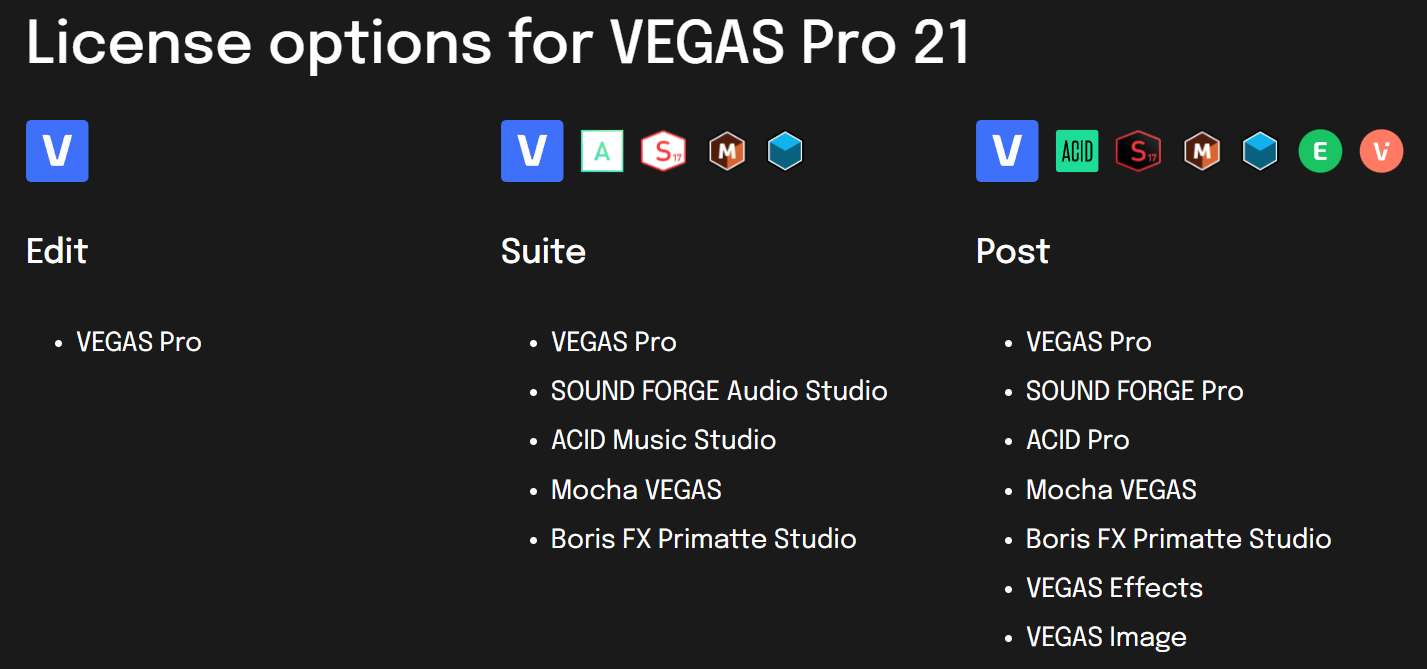Select VEGAS Effects in the Post list
Viewport: 1427px width, 669px height.
point(1114,588)
